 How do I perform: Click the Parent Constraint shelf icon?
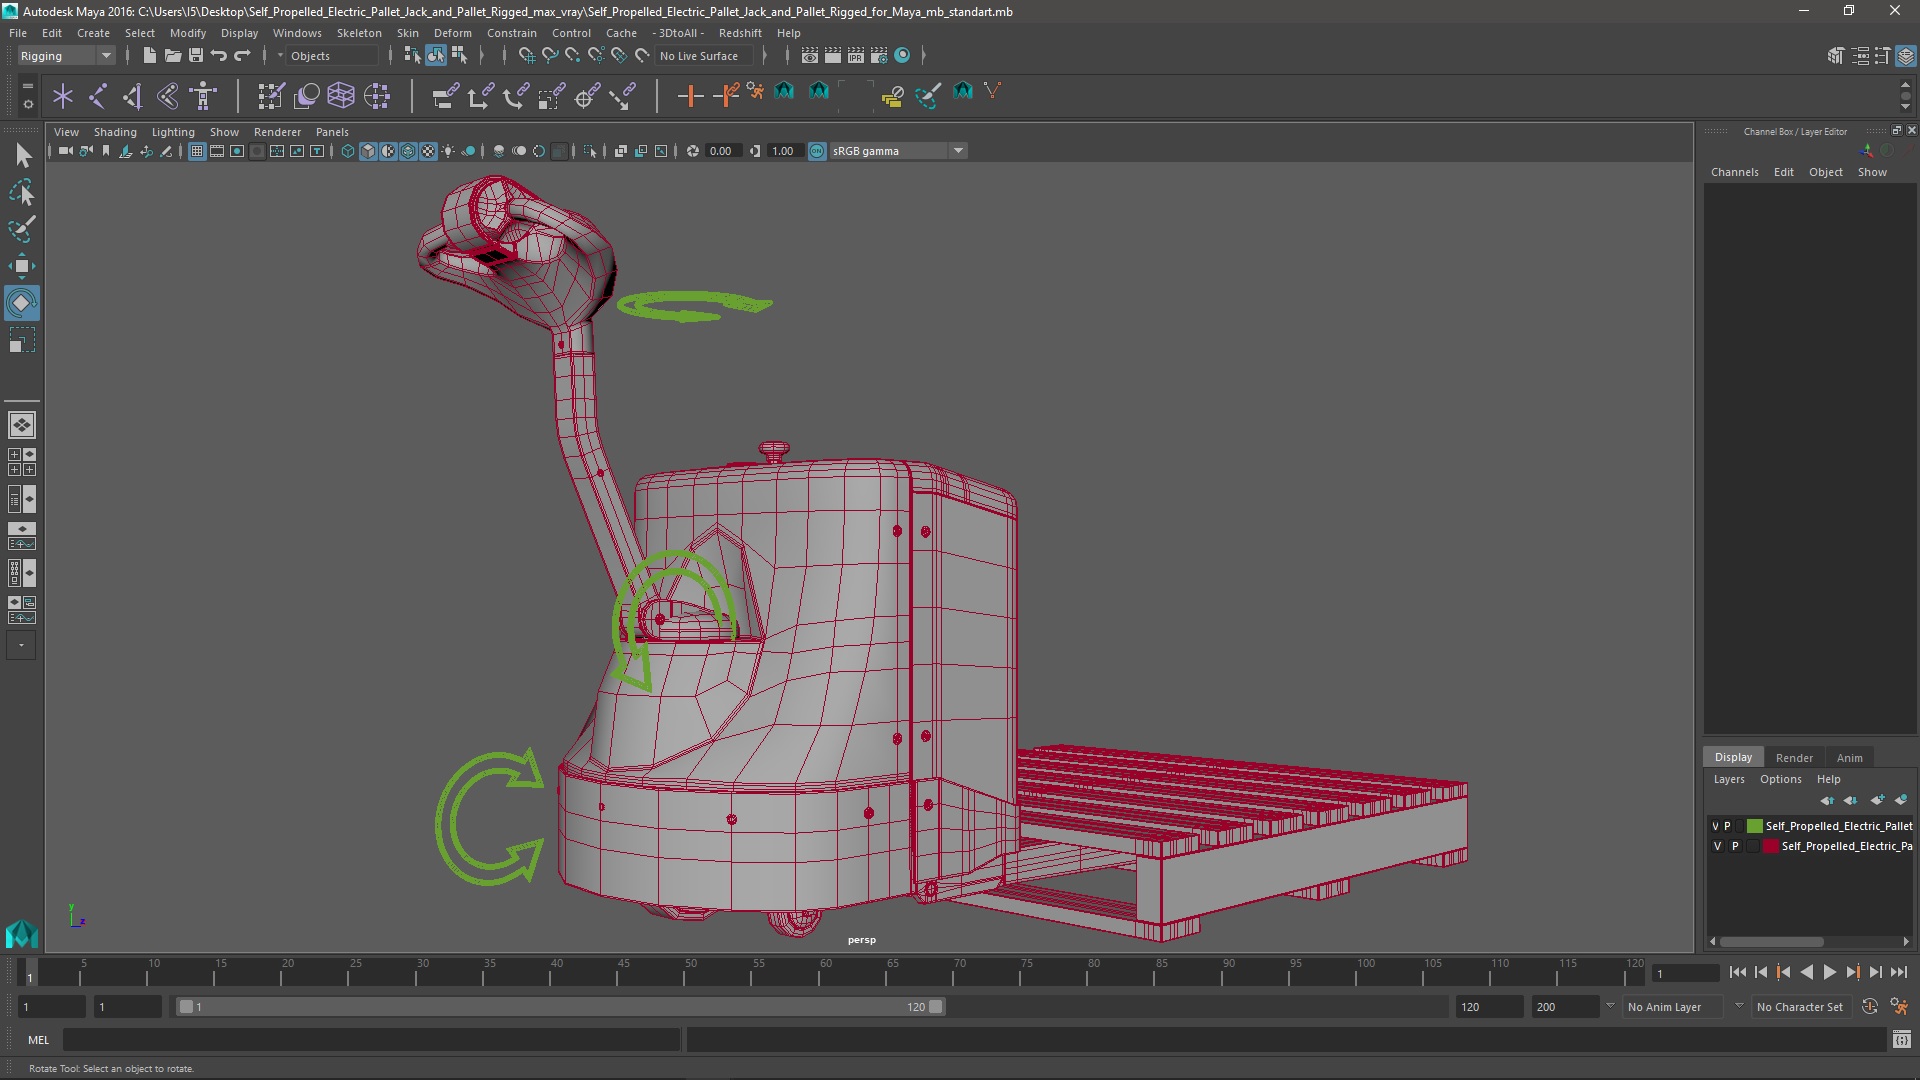pos(446,96)
